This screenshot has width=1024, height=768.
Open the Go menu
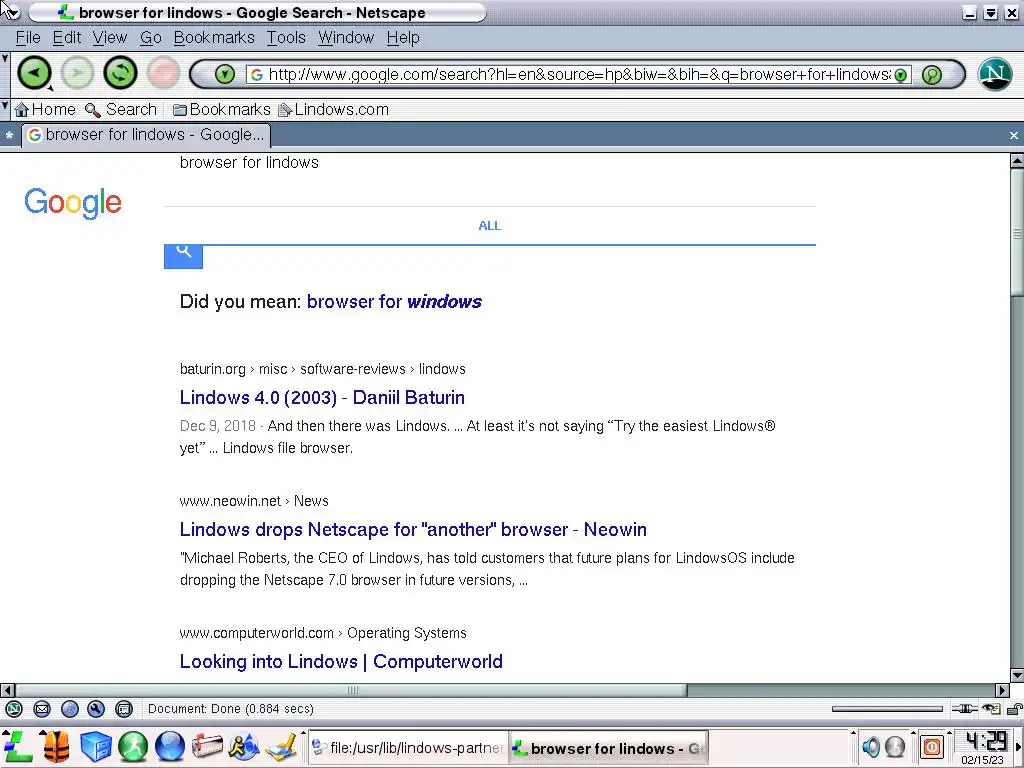[x=151, y=38]
